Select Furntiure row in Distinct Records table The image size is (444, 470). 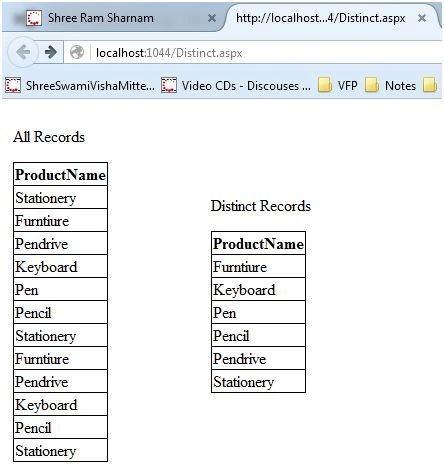coord(258,266)
